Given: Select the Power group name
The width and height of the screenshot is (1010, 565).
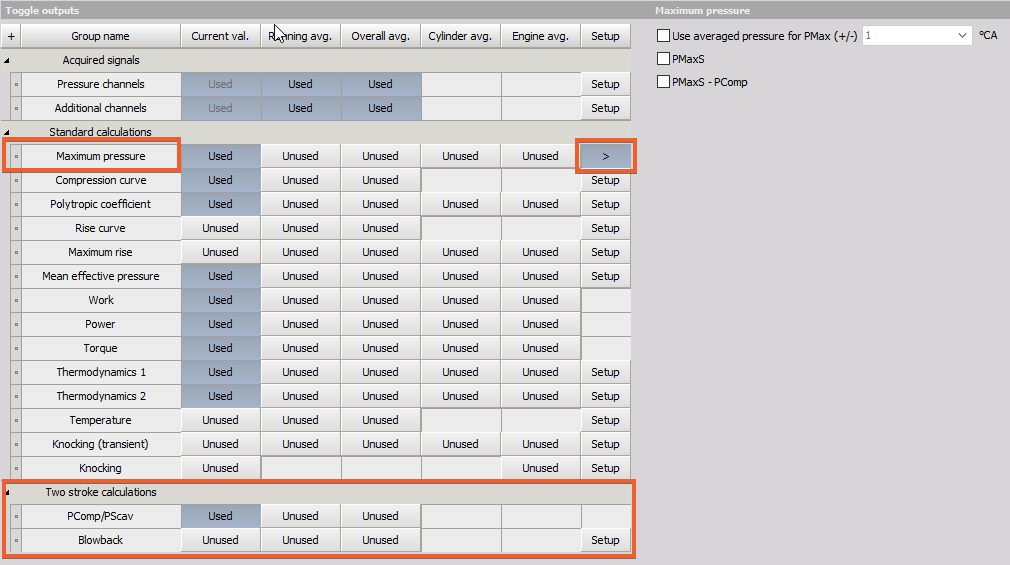Looking at the screenshot, I should (x=100, y=324).
